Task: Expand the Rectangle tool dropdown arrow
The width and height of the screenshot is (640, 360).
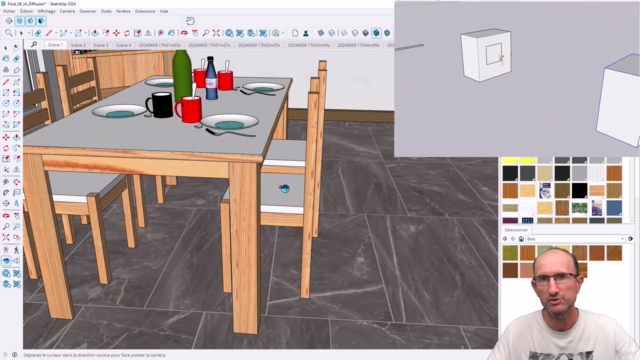Action: tap(85, 33)
